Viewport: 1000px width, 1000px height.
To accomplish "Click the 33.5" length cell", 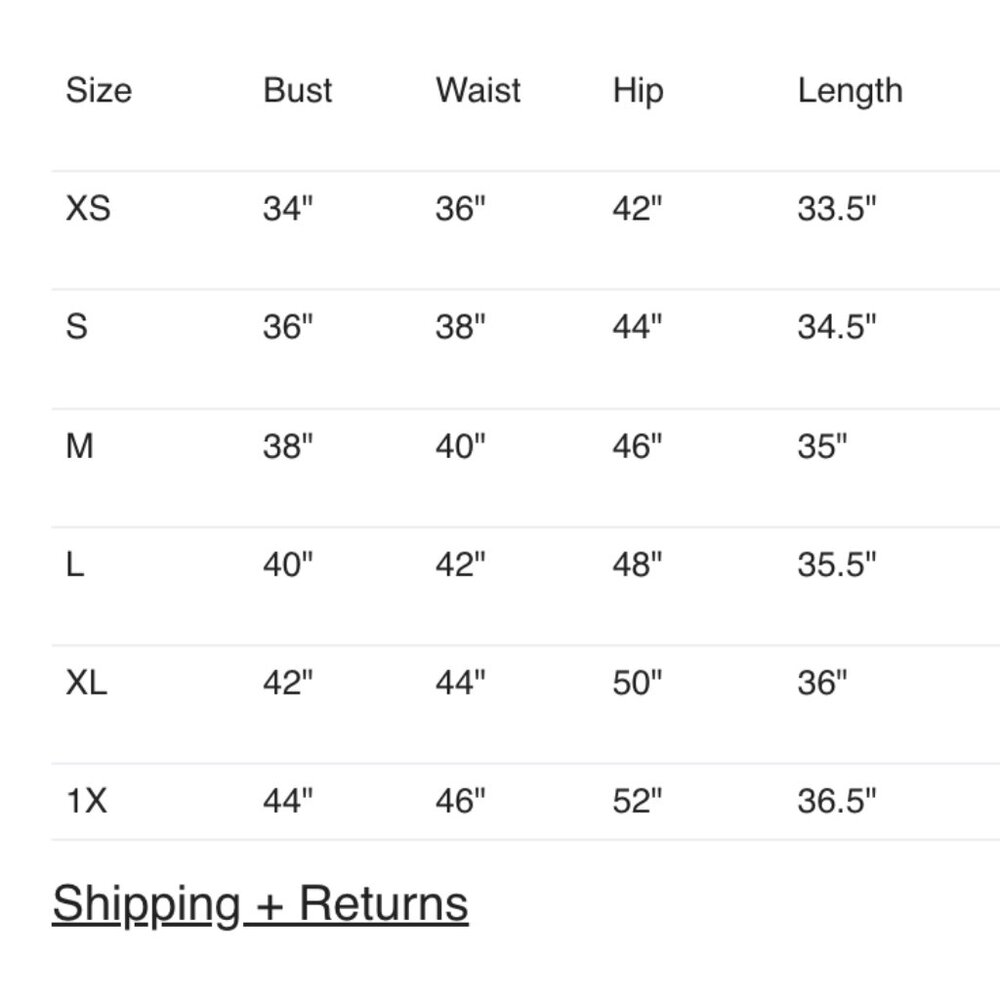I will (837, 208).
